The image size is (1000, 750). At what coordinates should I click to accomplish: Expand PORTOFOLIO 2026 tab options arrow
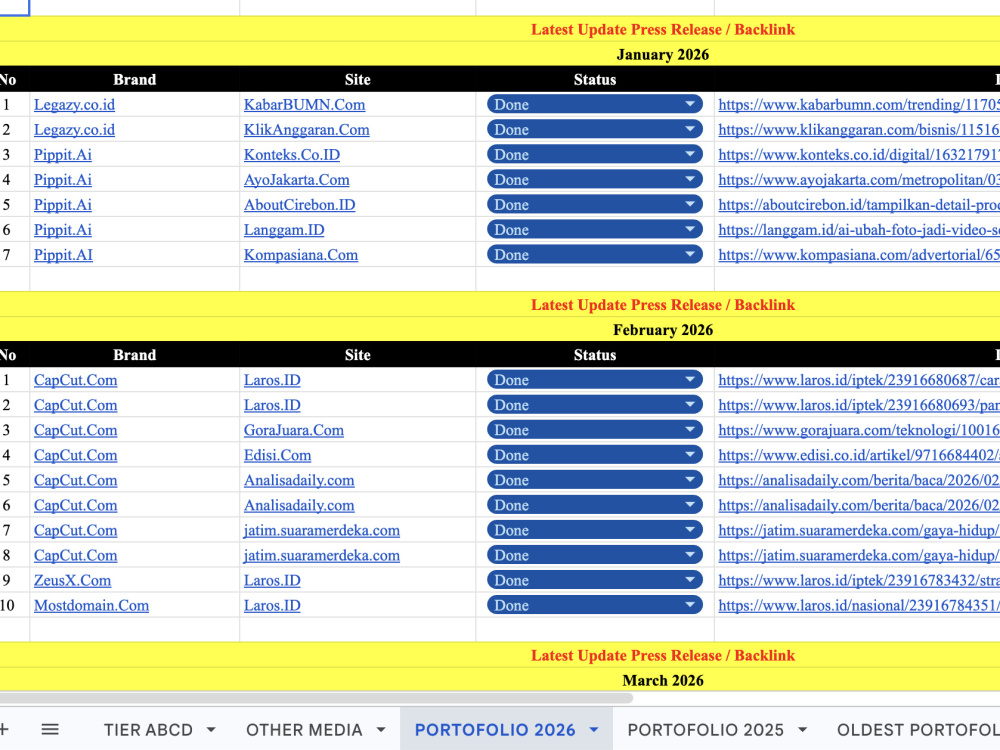tap(594, 730)
